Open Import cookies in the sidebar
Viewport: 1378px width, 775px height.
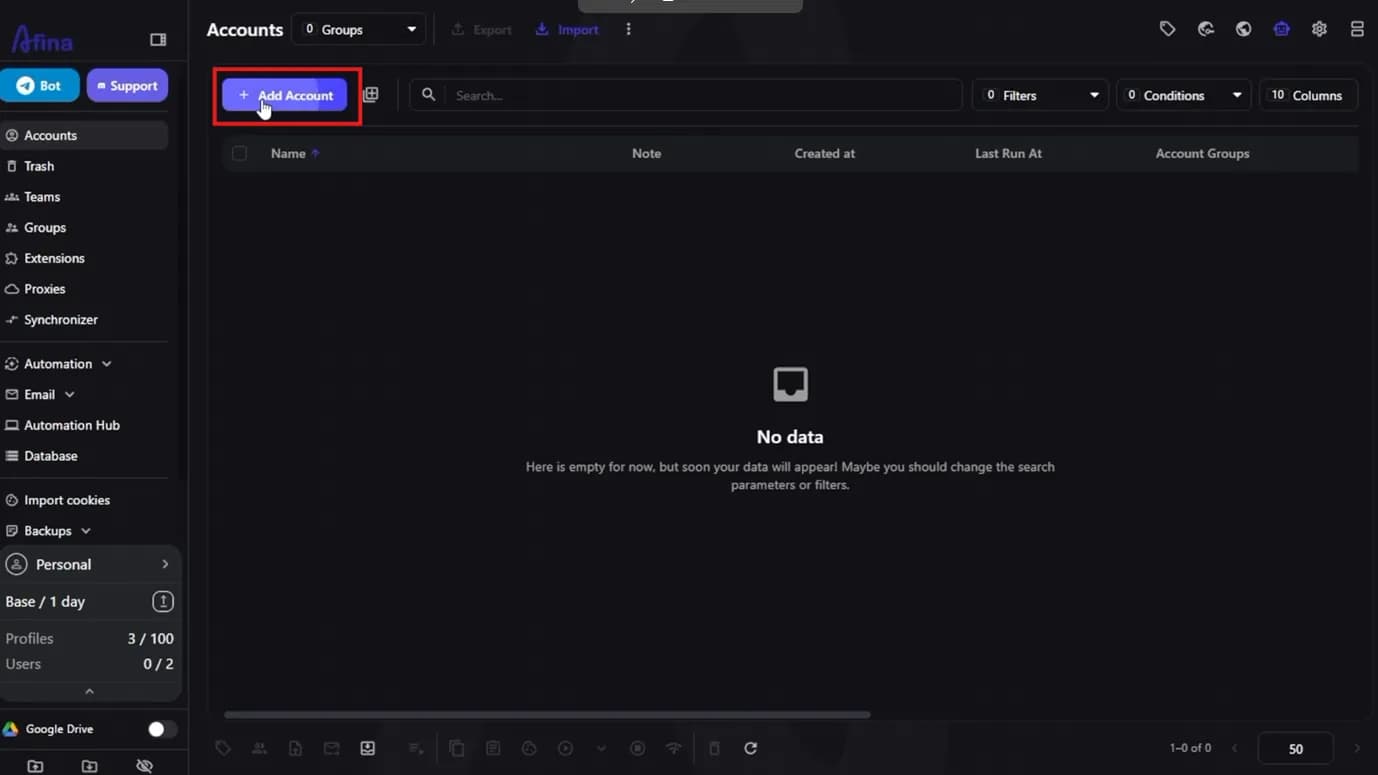click(84, 500)
